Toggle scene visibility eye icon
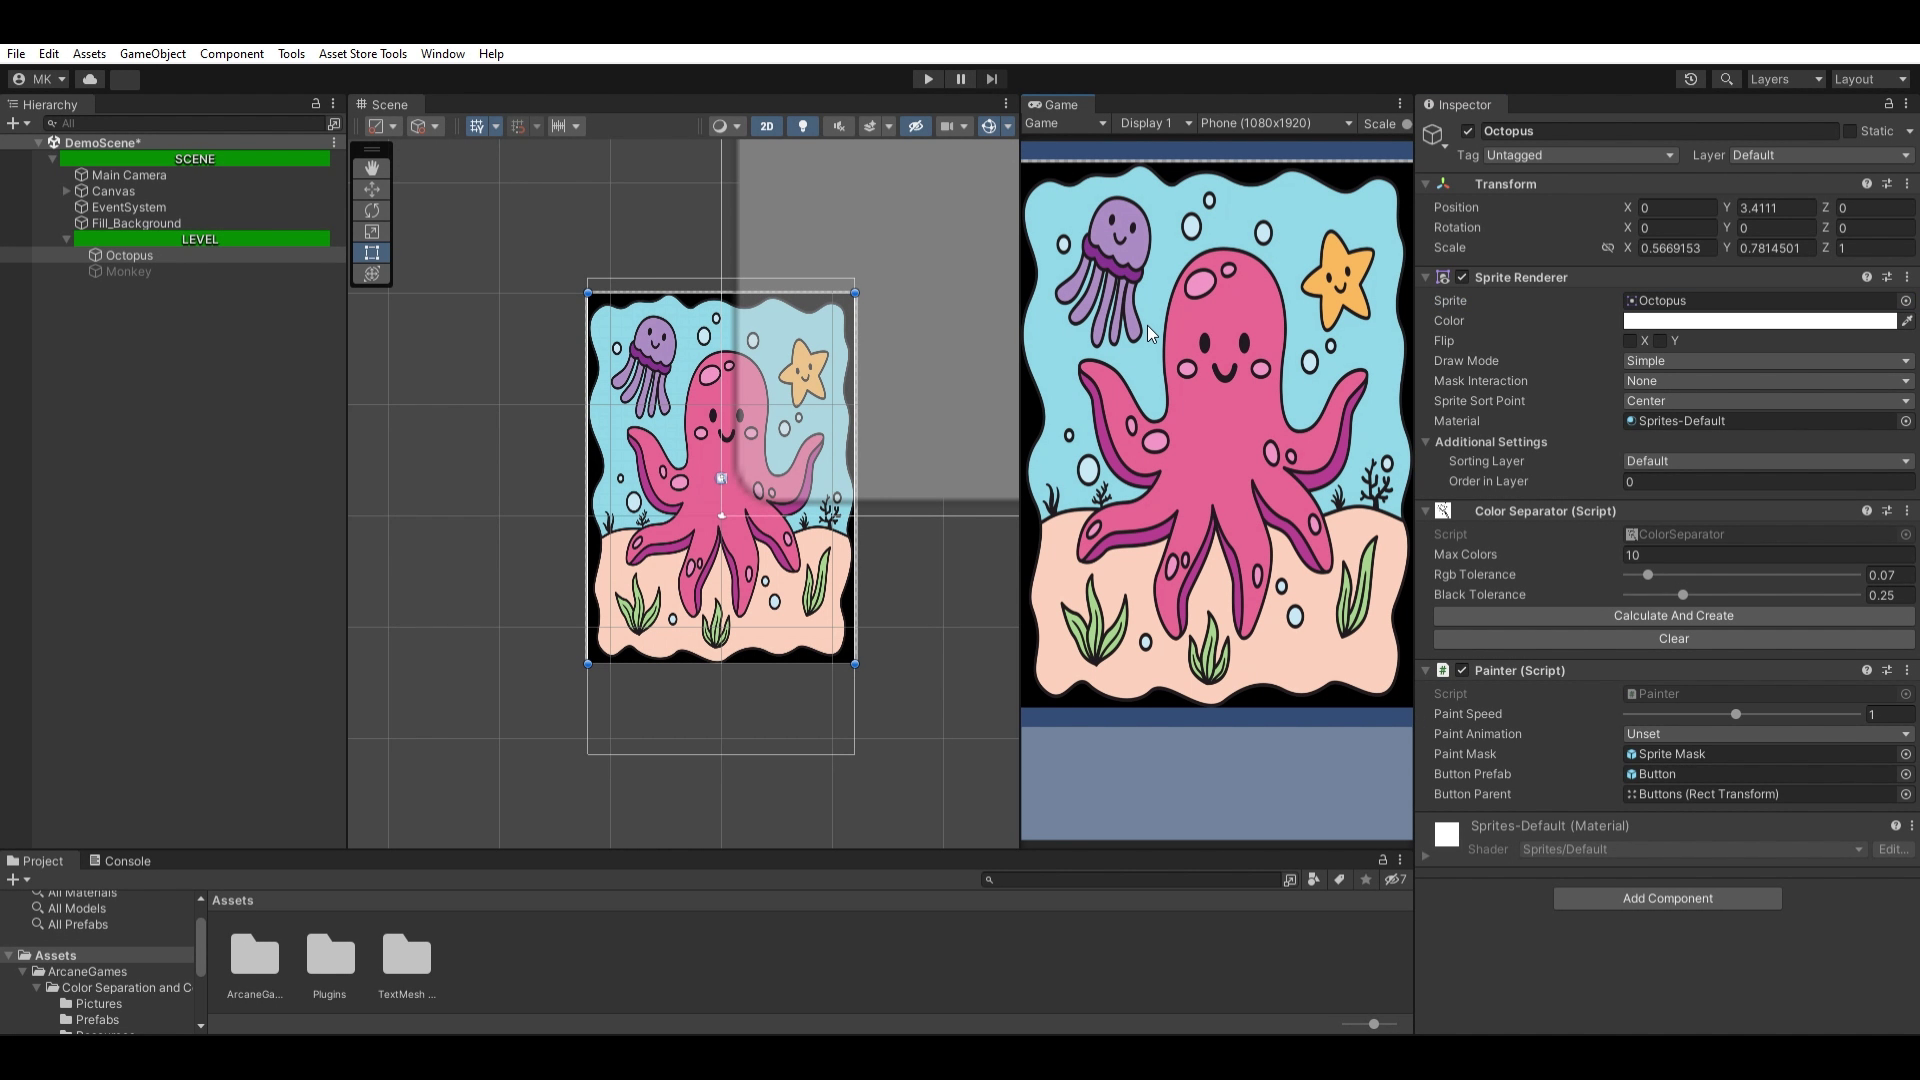Viewport: 1920px width, 1080px height. coord(915,126)
